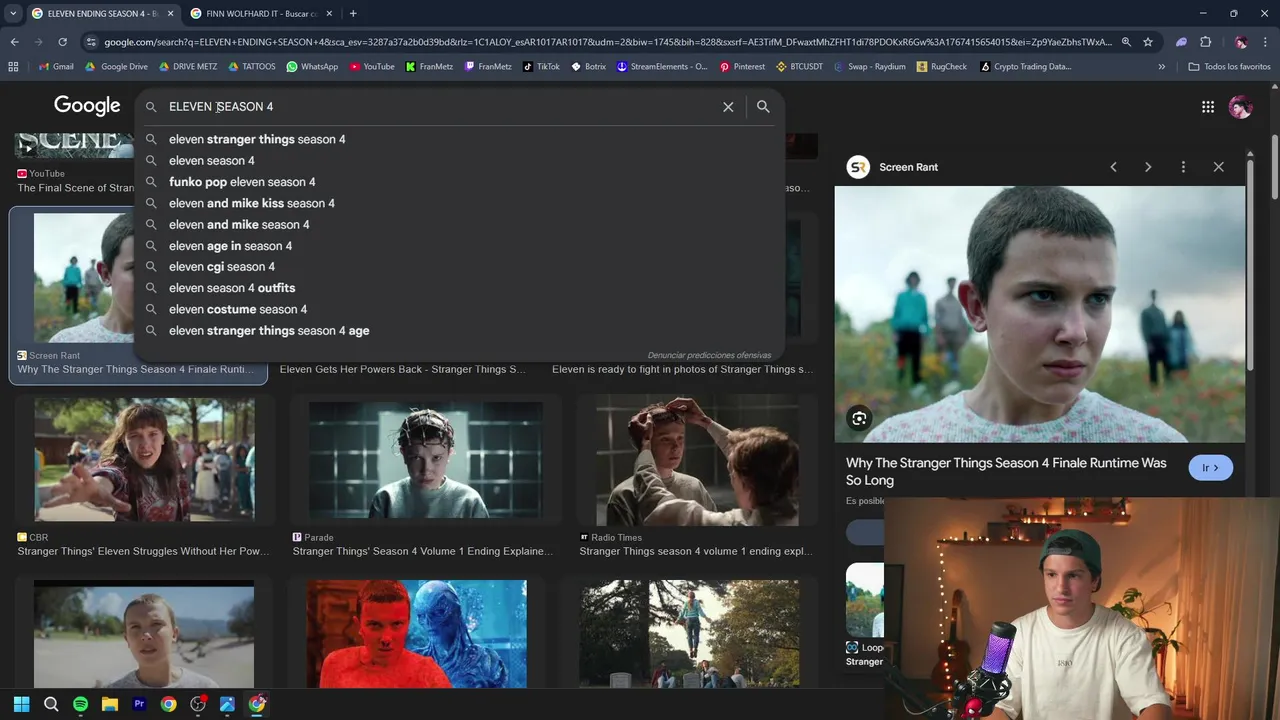This screenshot has height=720, width=1280.
Task: Open the Why The Stranger Things Finale title link
Action: (1006, 471)
